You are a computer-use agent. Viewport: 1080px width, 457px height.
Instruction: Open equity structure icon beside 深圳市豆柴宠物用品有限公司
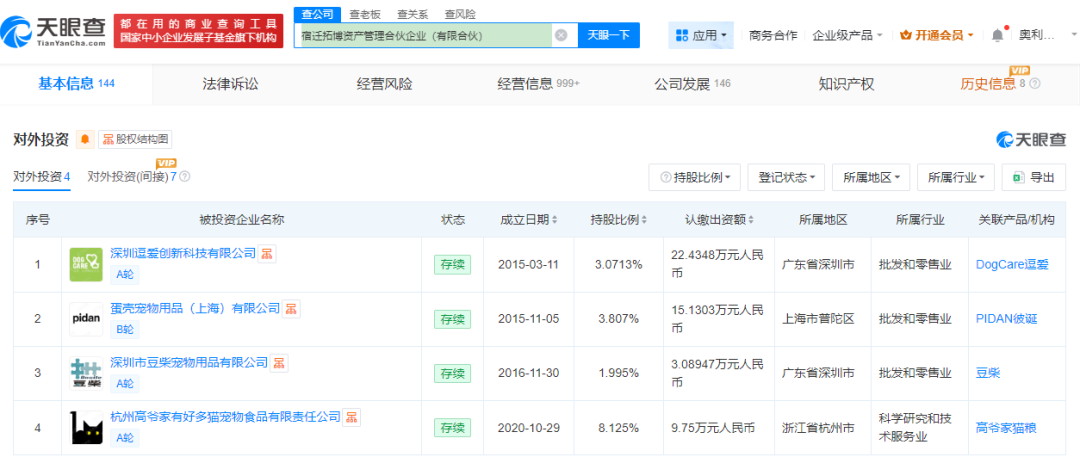[280, 363]
